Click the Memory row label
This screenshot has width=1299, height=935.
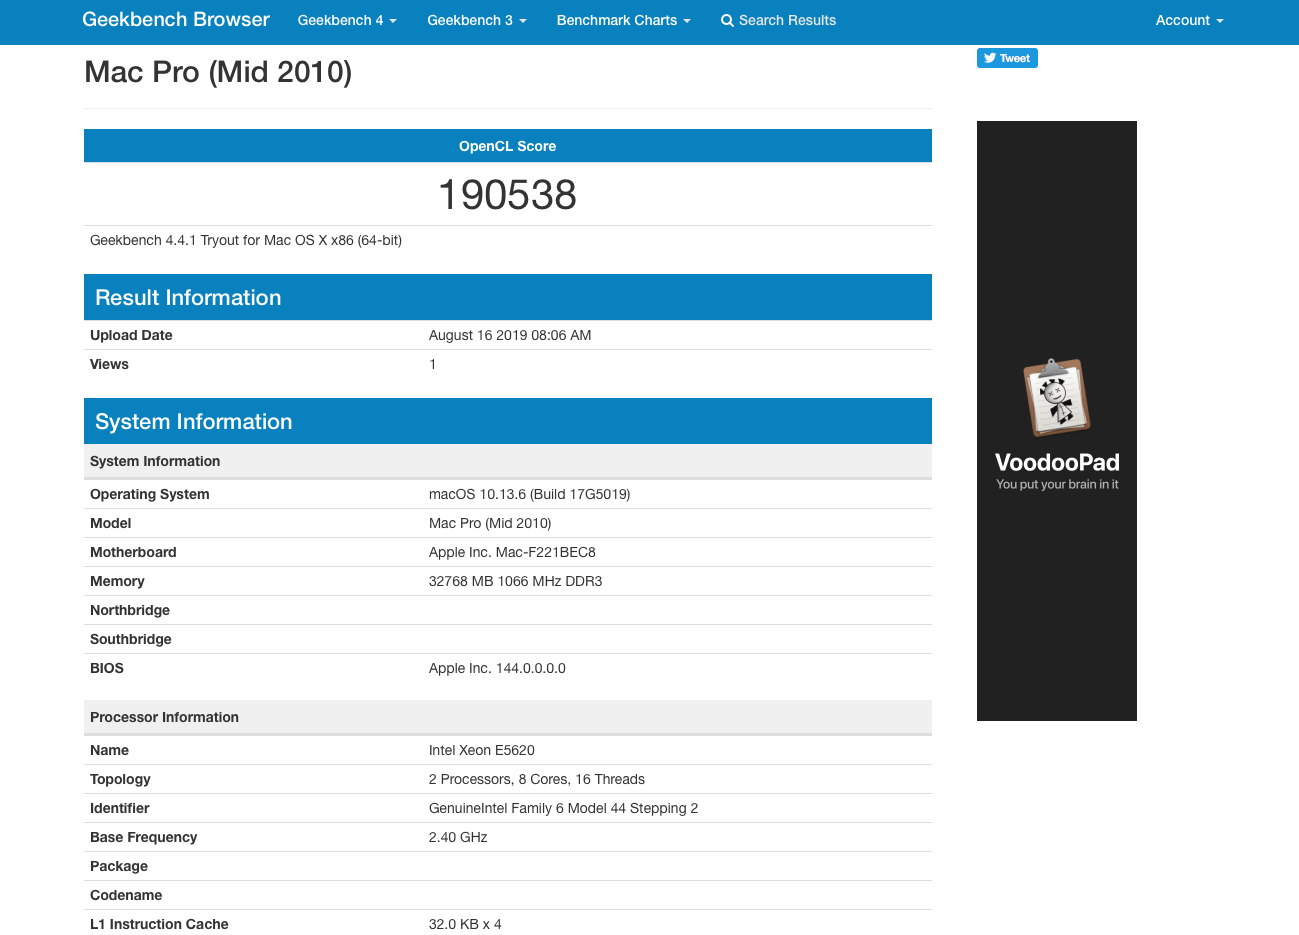(x=117, y=581)
